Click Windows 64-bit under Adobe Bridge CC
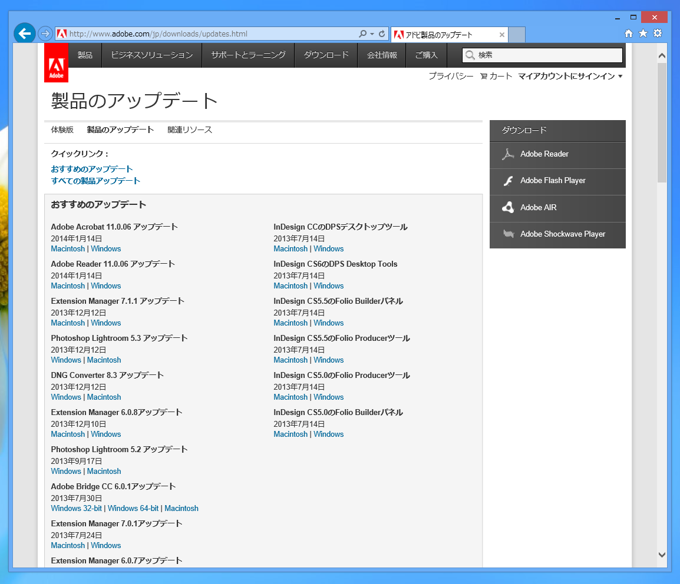This screenshot has height=584, width=680. click(x=133, y=508)
